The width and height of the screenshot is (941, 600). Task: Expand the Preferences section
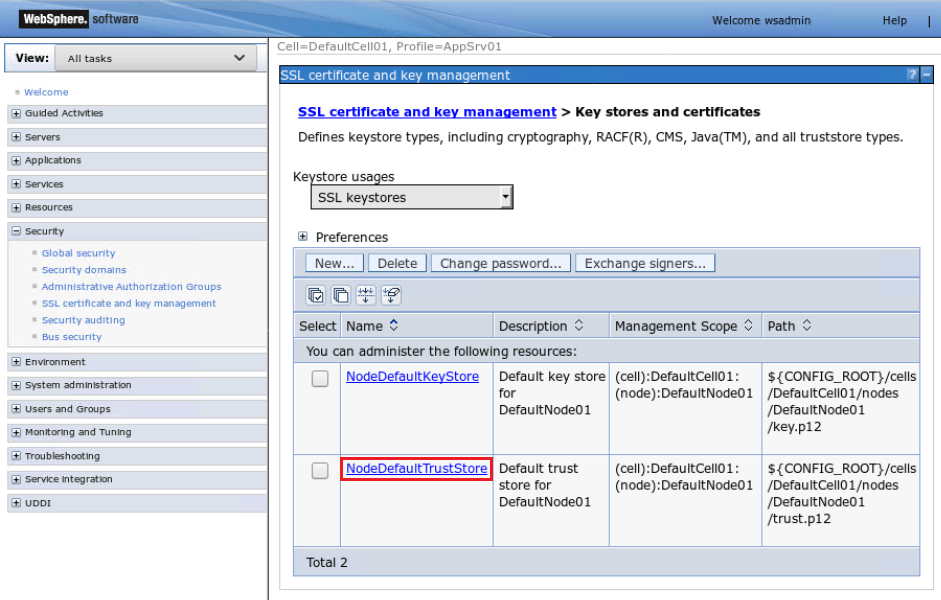click(303, 236)
